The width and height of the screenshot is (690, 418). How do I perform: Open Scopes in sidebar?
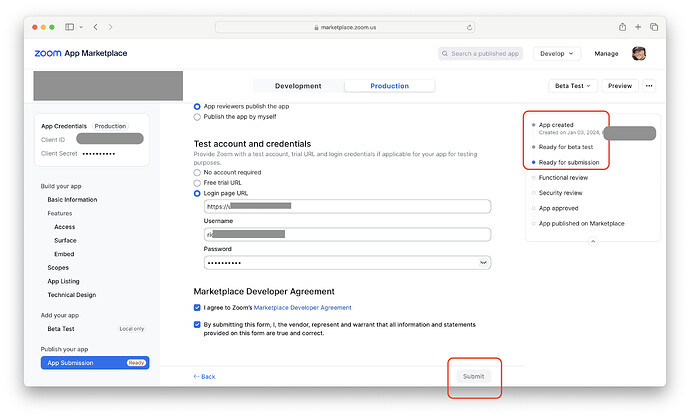coord(58,268)
